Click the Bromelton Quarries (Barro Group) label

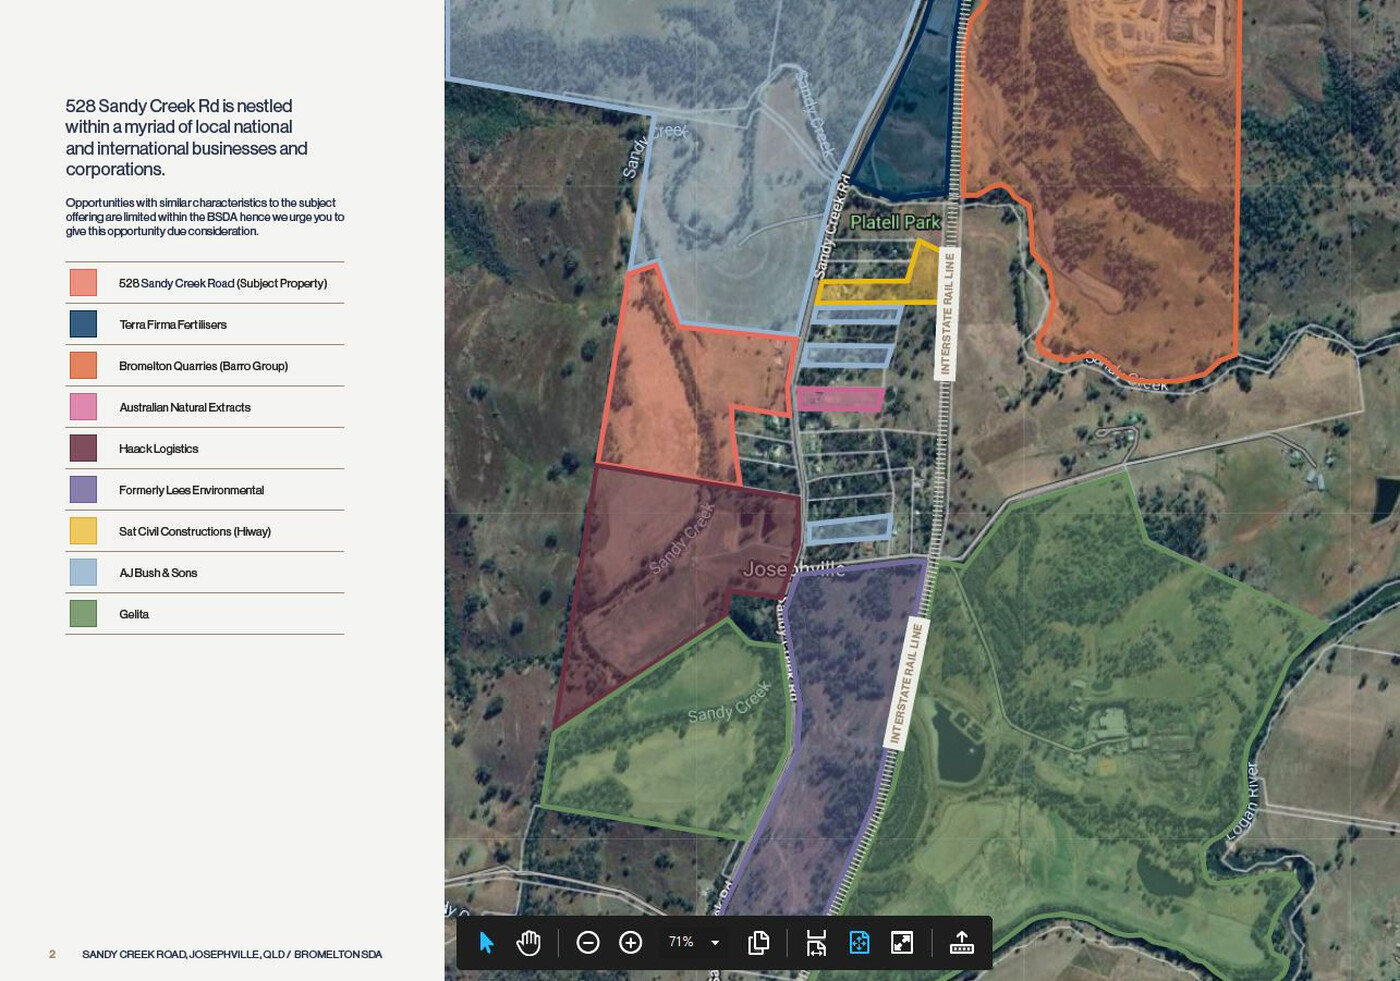pos(203,366)
